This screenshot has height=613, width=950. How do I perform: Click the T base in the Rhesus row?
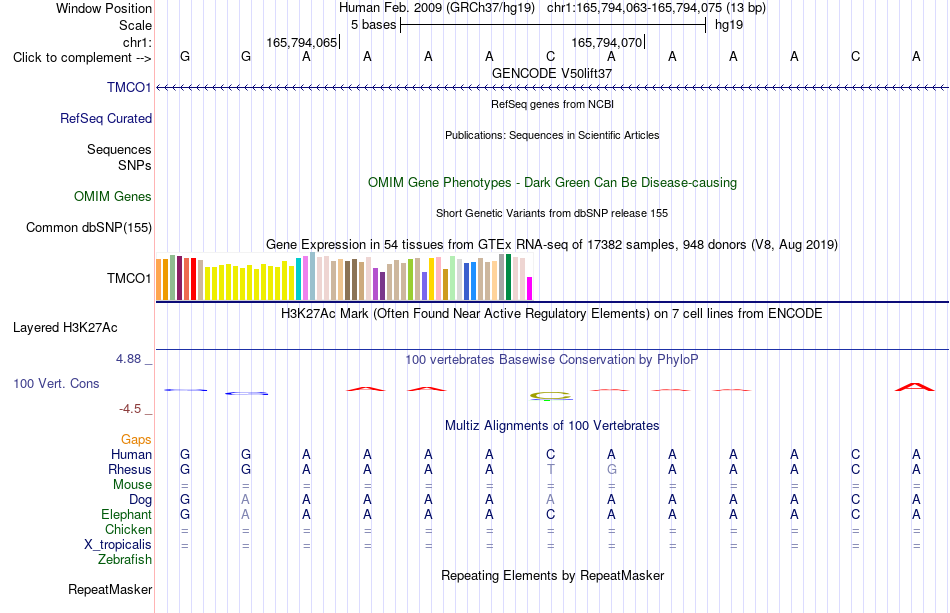tap(550, 469)
